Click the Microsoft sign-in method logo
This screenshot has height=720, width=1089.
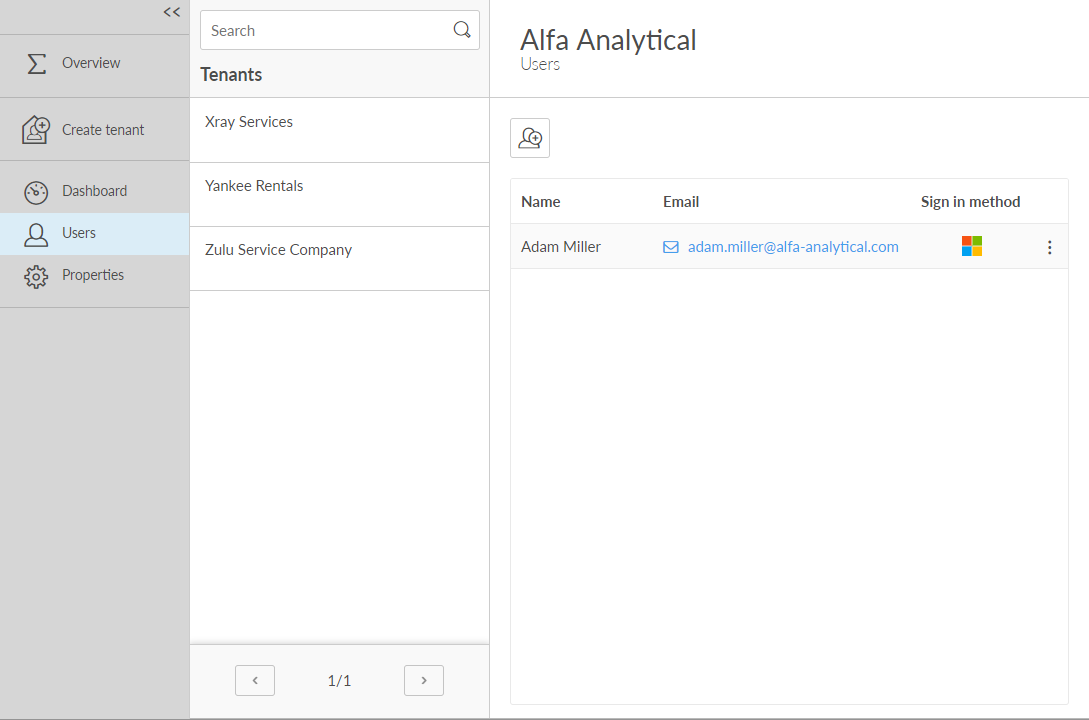tap(971, 246)
